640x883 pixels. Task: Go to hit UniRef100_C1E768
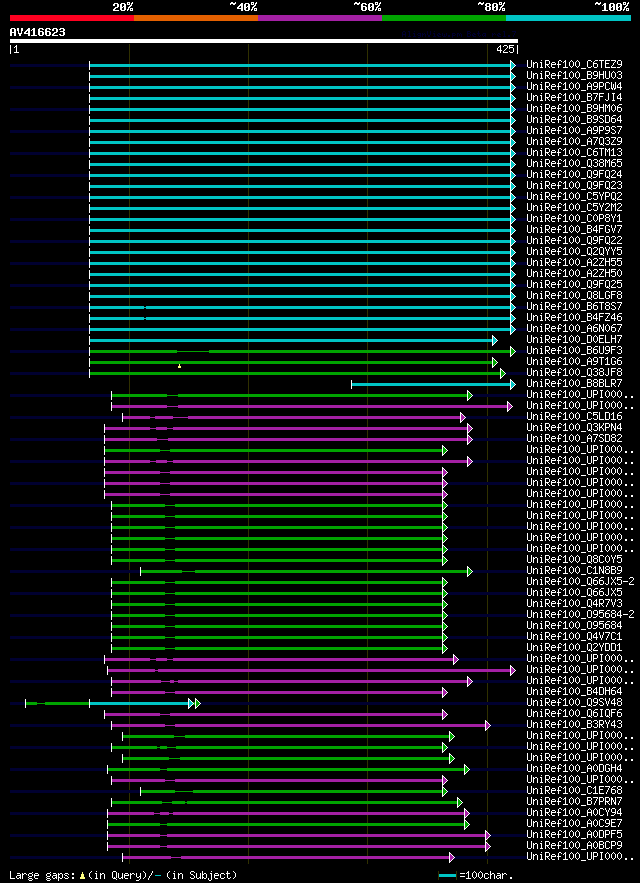click(x=574, y=790)
